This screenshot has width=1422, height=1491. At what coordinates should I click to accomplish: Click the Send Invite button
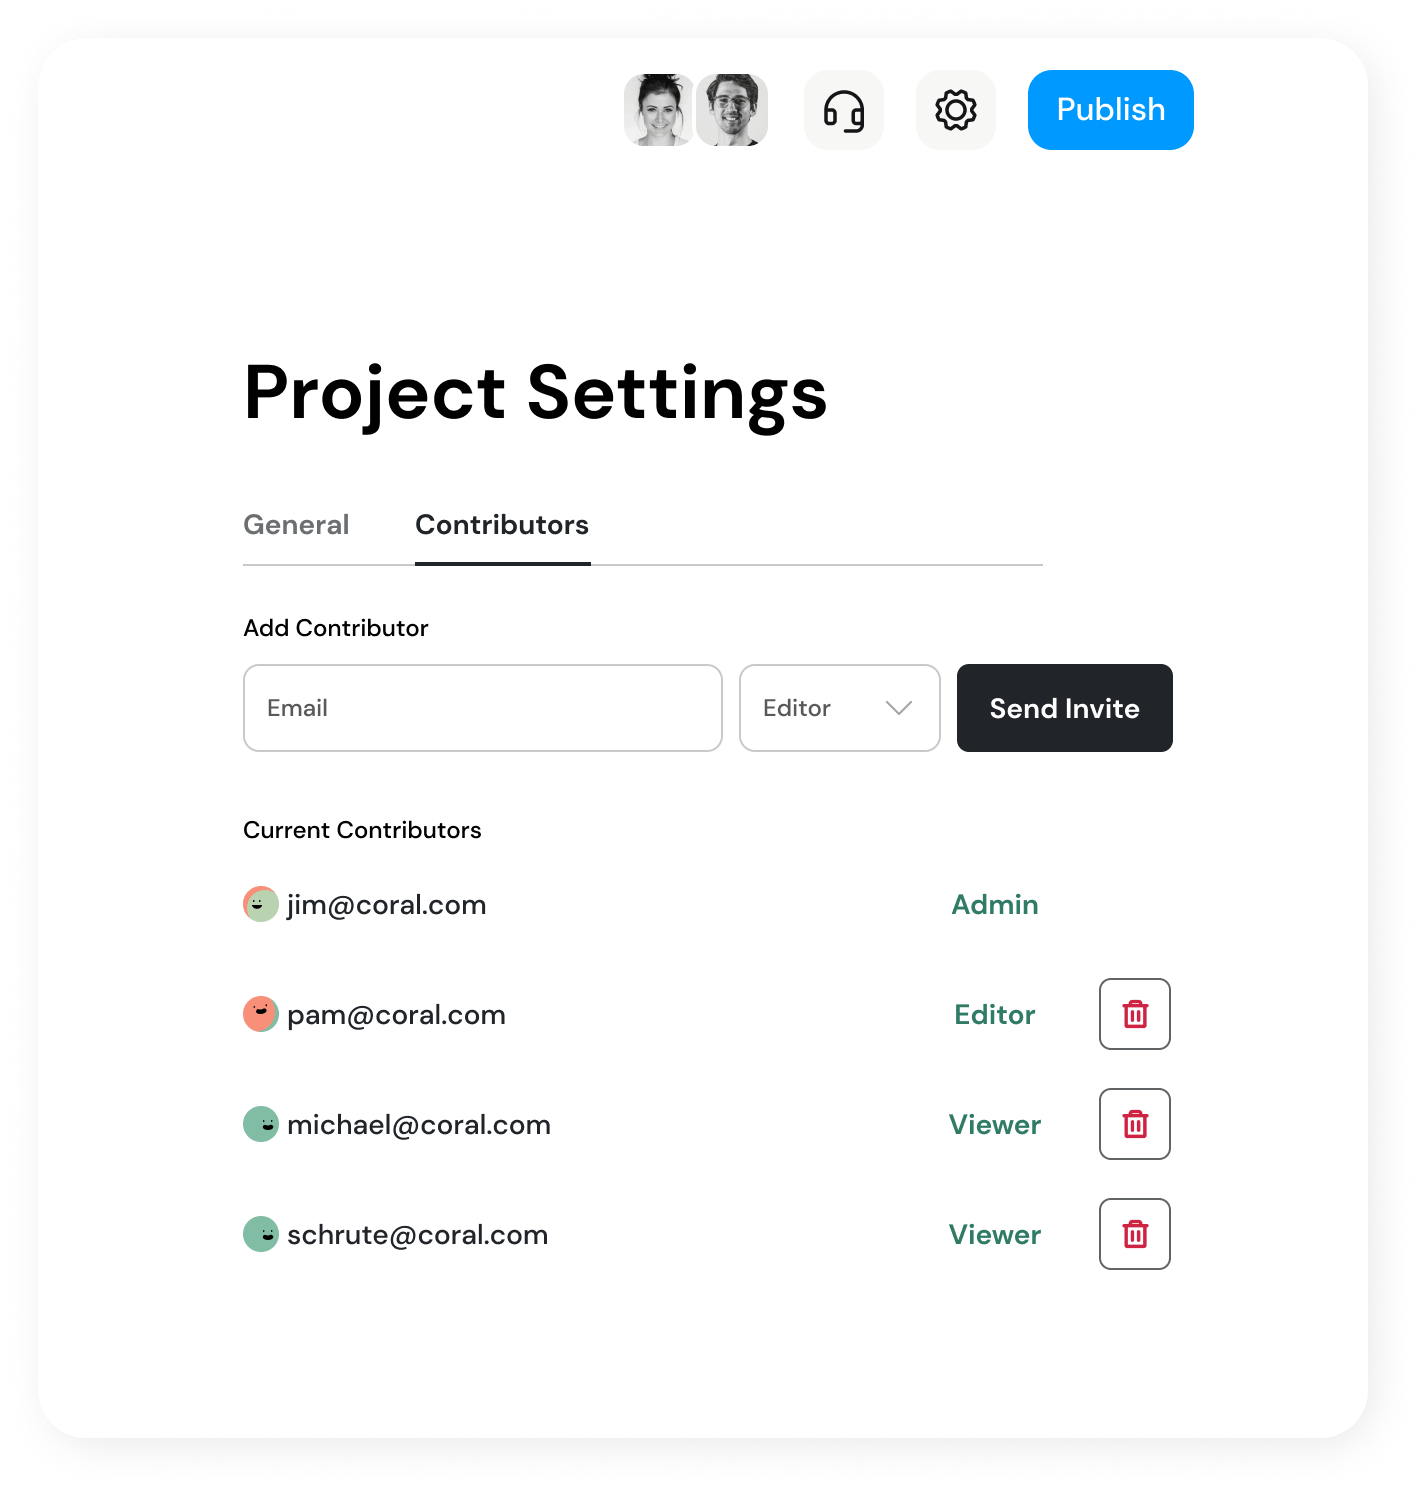point(1064,708)
